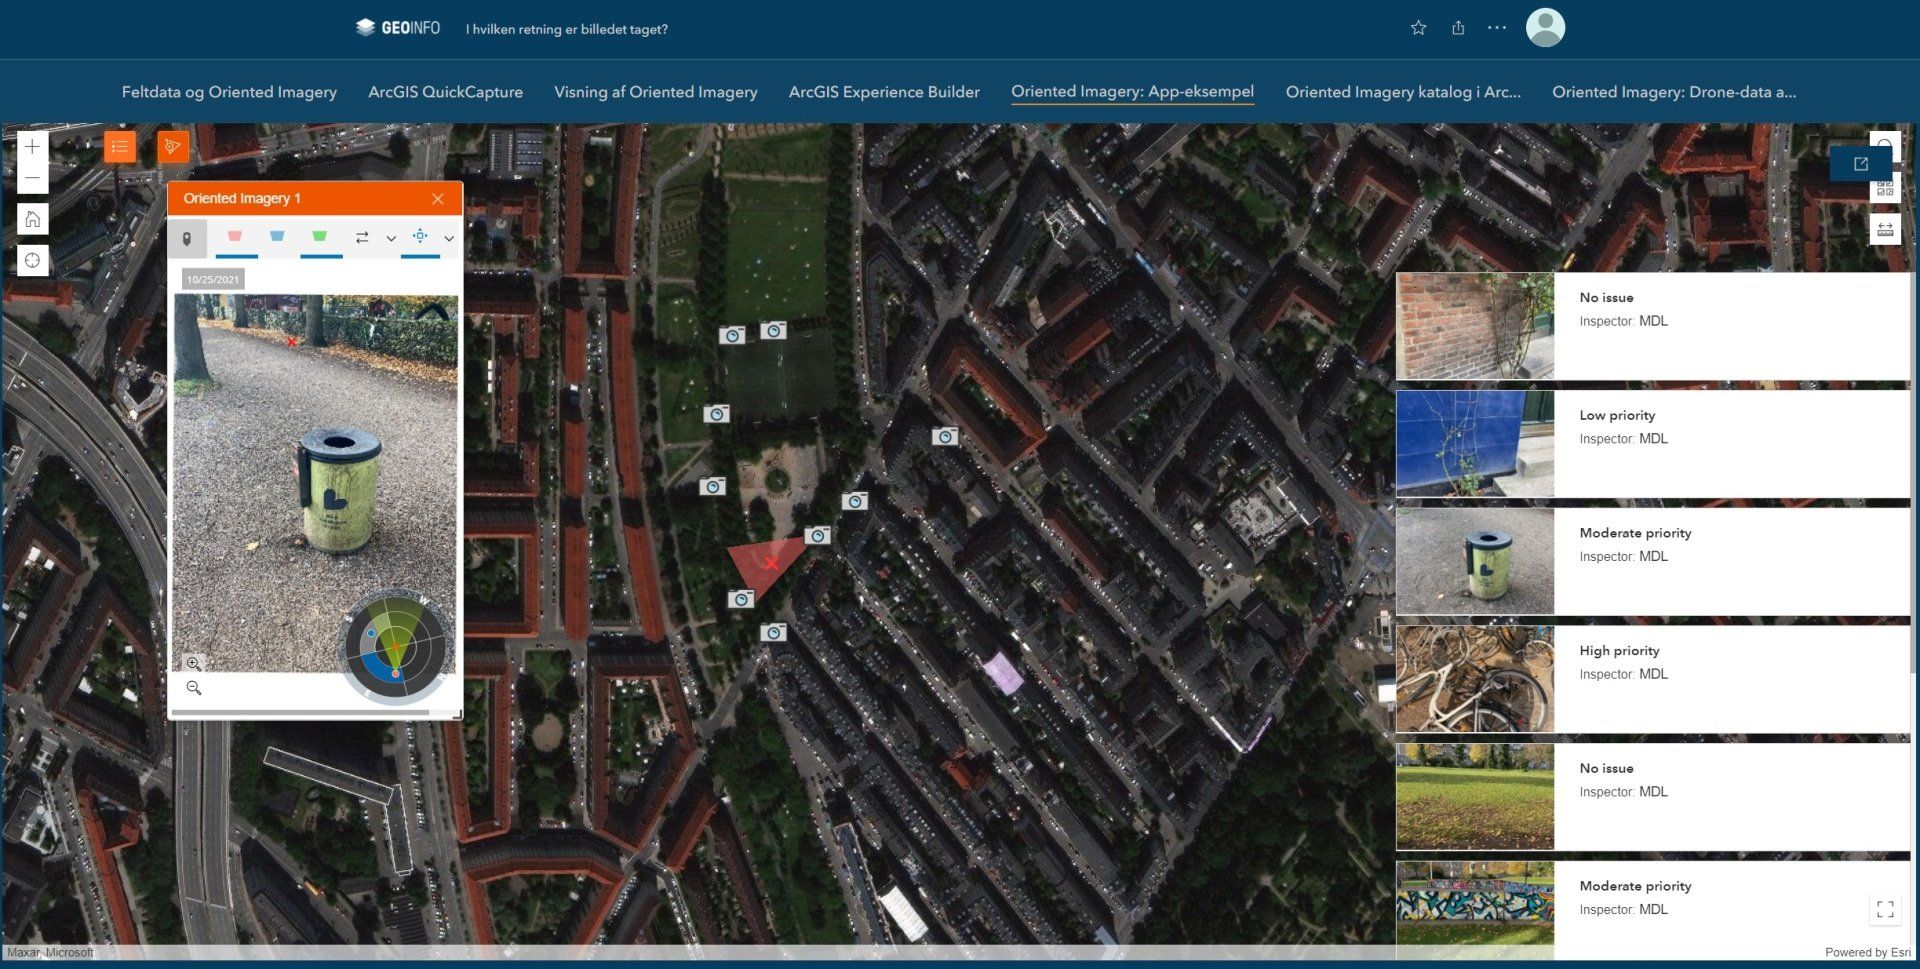
Task: Select the High priority bicycle list item
Action: click(1652, 679)
